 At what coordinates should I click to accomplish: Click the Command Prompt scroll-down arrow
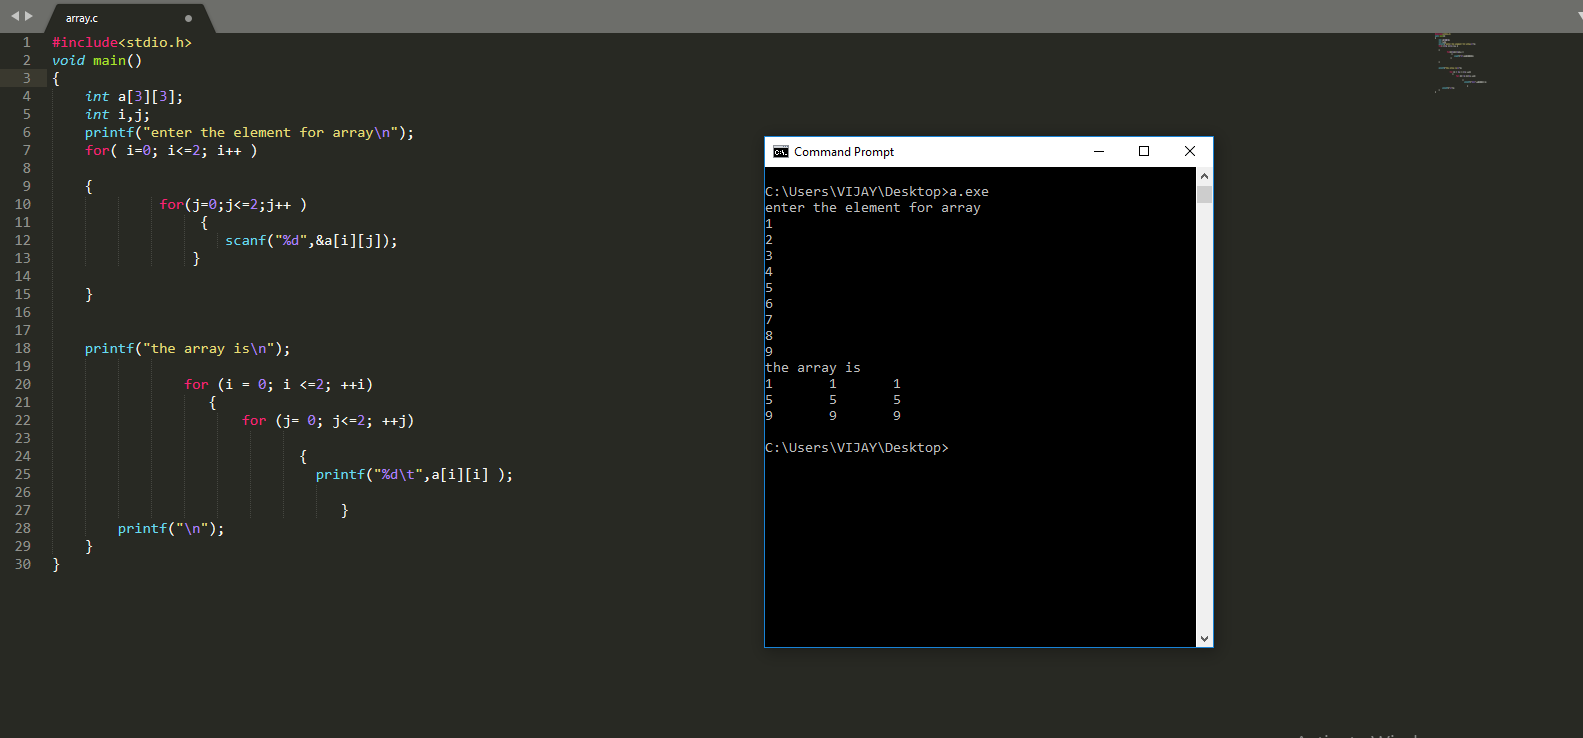click(x=1204, y=638)
